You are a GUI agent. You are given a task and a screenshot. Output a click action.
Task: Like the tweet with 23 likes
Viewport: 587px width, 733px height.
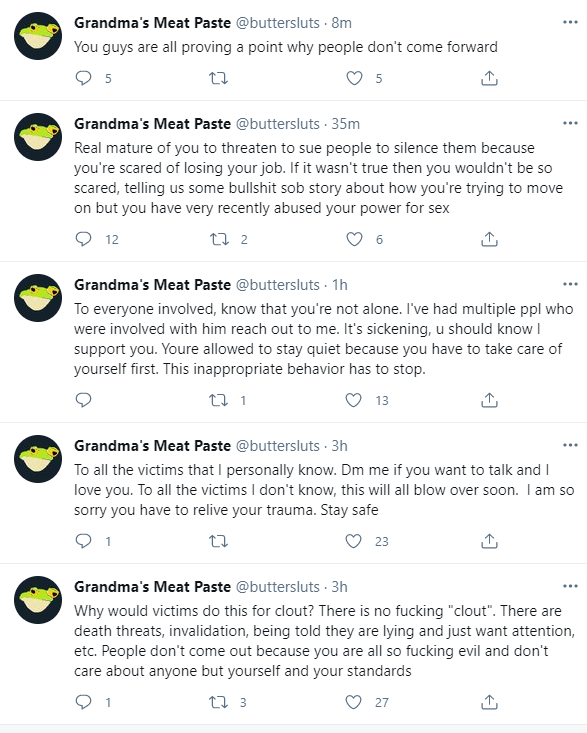tap(353, 541)
